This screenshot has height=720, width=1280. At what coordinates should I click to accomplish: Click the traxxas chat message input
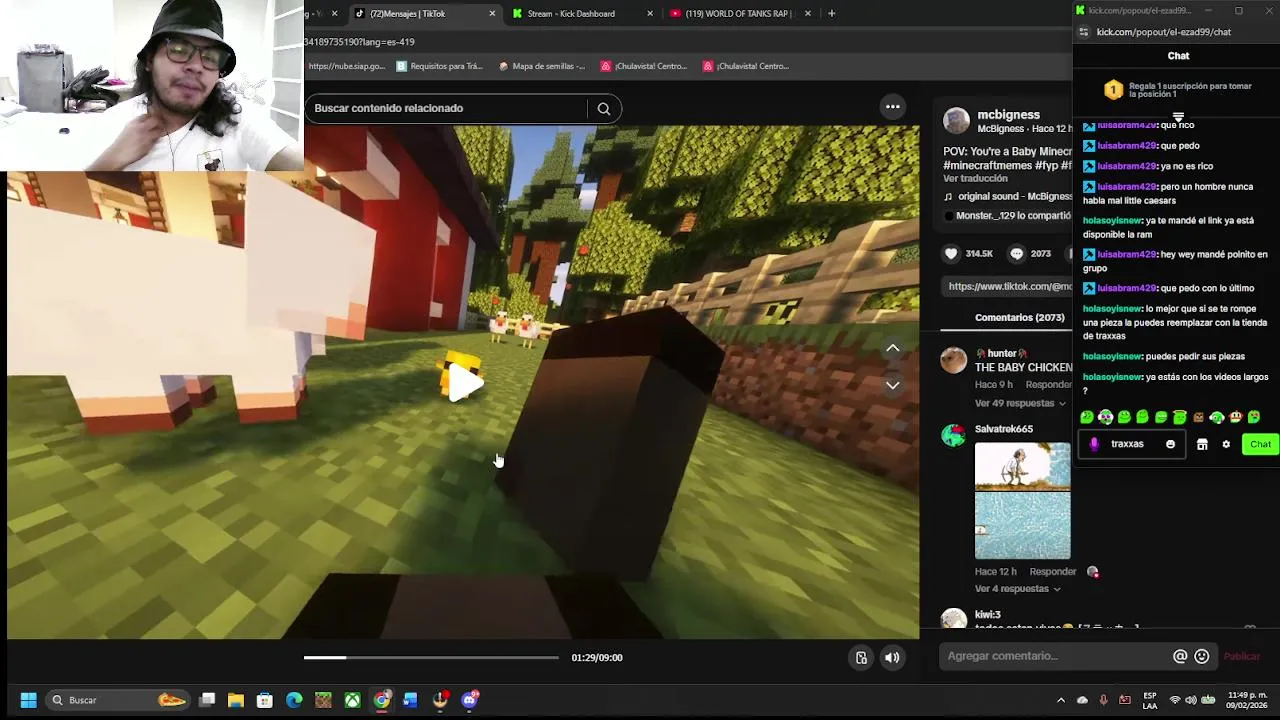1130,445
